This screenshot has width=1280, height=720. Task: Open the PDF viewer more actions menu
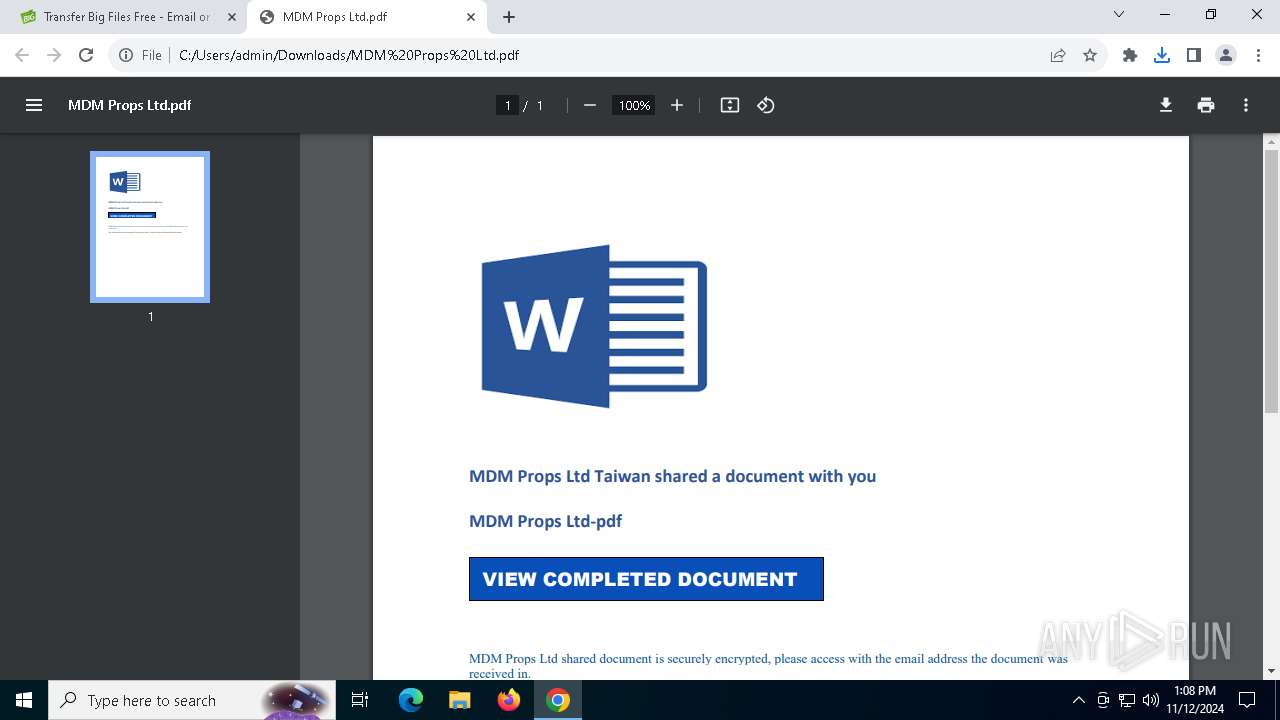[x=1246, y=105]
